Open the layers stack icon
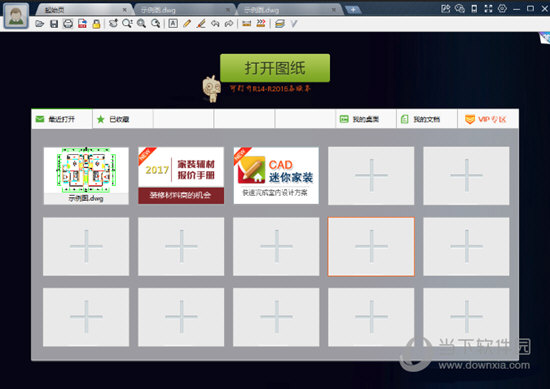 coord(280,24)
